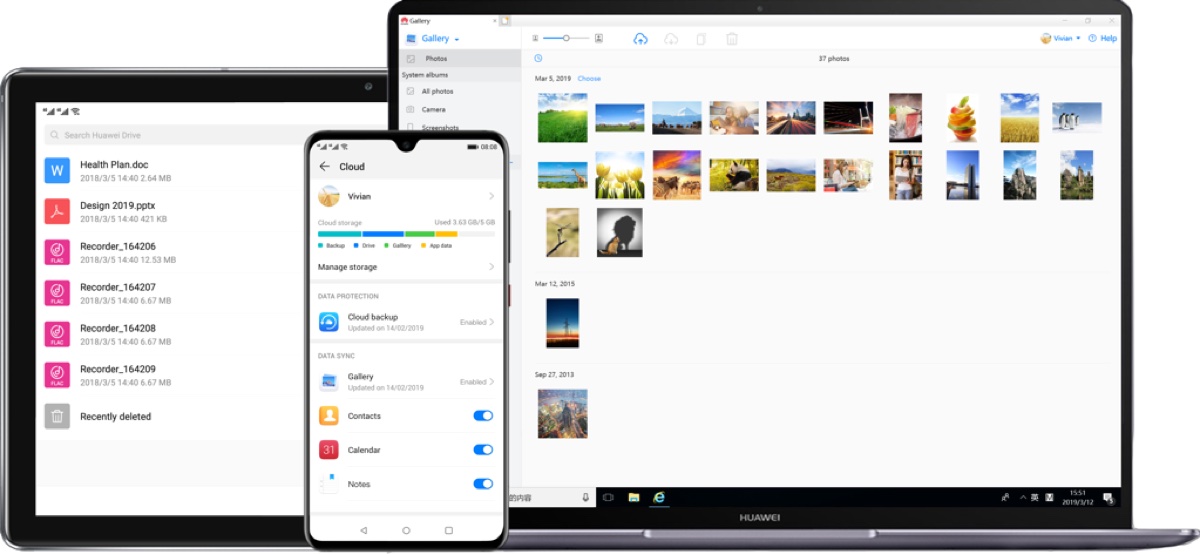
Task: Expand the Gallery Enabled chevron on phone
Action: pos(492,382)
